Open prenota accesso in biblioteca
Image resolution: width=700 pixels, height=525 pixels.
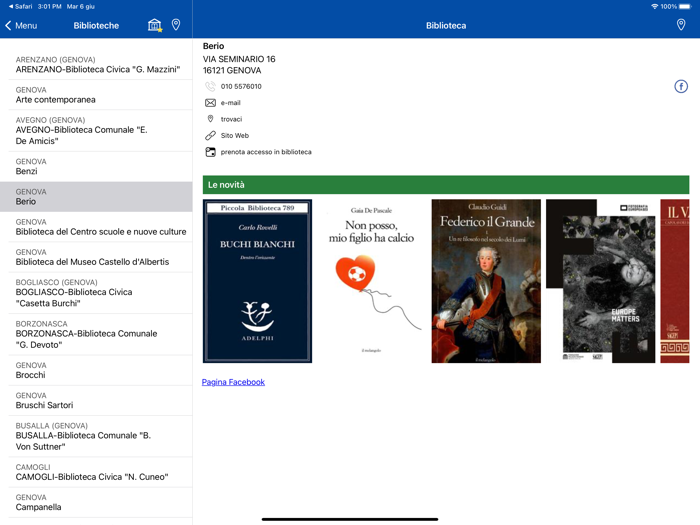[x=266, y=152]
